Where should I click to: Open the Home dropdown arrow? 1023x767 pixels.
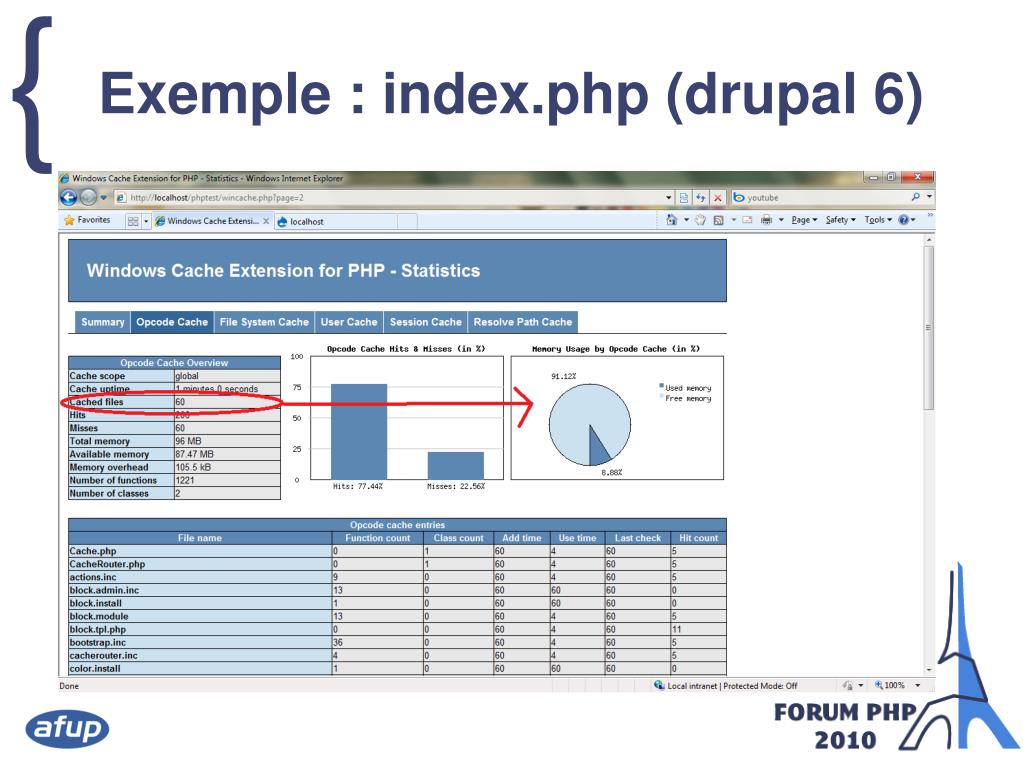pos(686,220)
